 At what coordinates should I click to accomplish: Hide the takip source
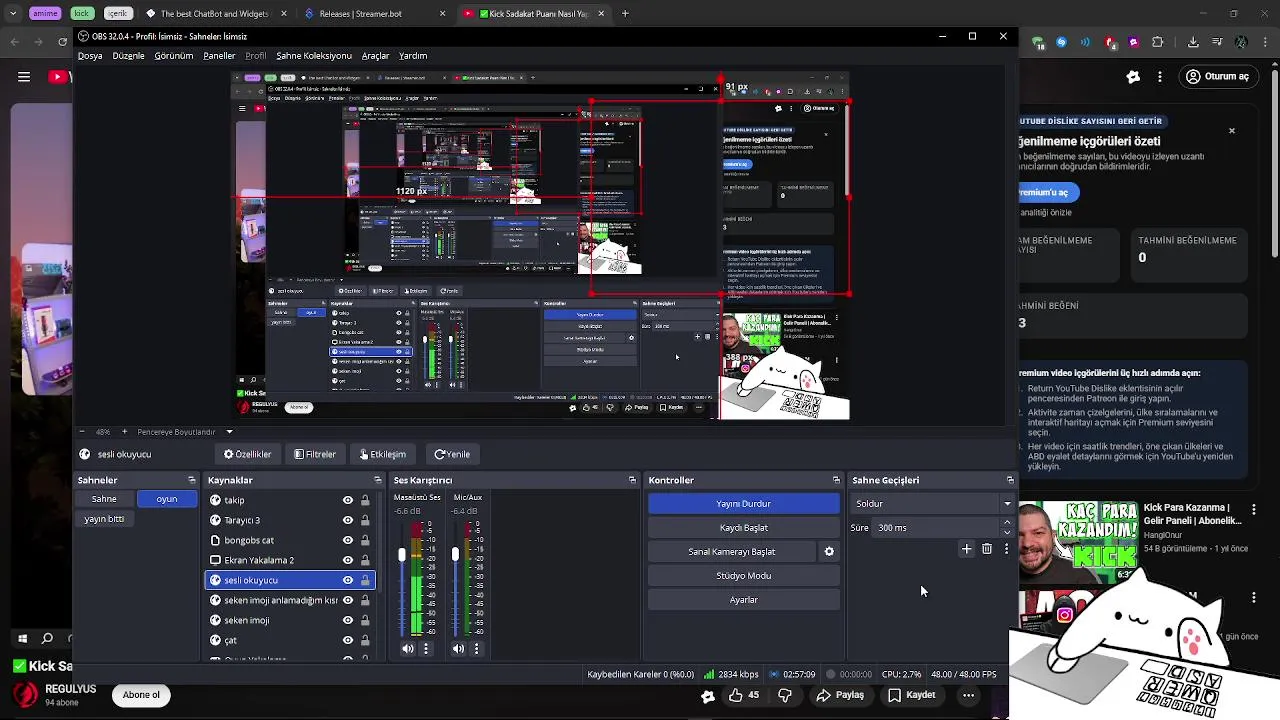(x=348, y=500)
